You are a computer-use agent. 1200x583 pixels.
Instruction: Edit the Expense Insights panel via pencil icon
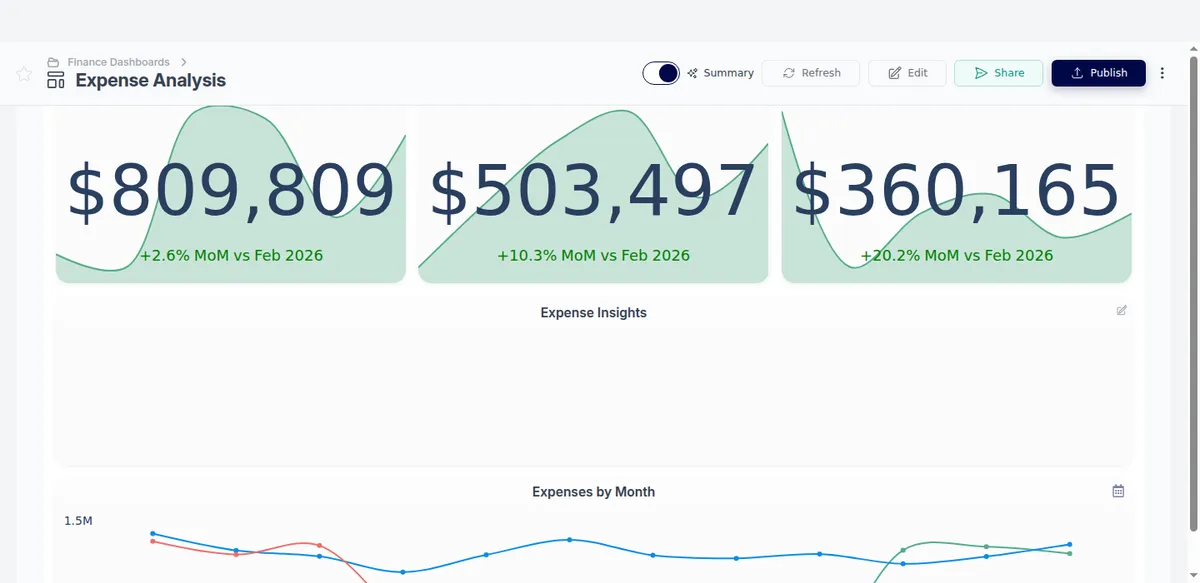pyautogui.click(x=1121, y=311)
